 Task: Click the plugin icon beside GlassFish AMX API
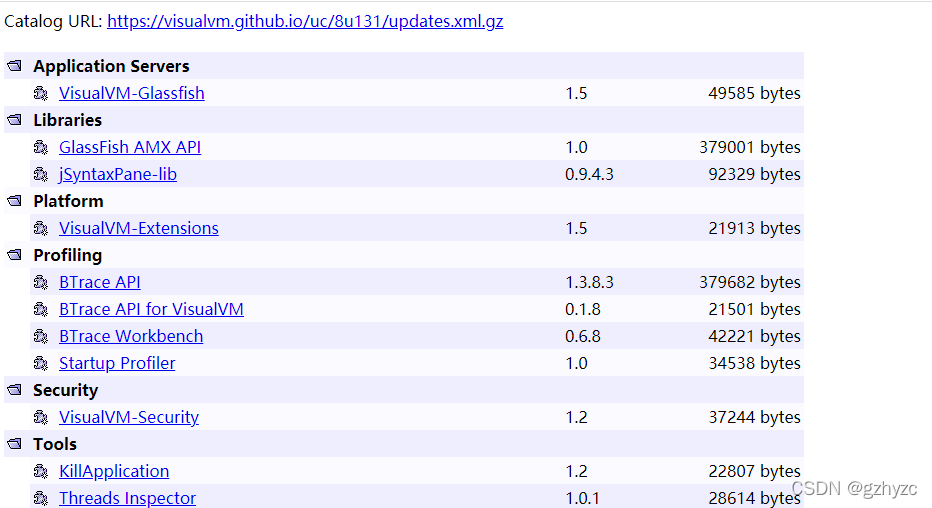pos(40,147)
